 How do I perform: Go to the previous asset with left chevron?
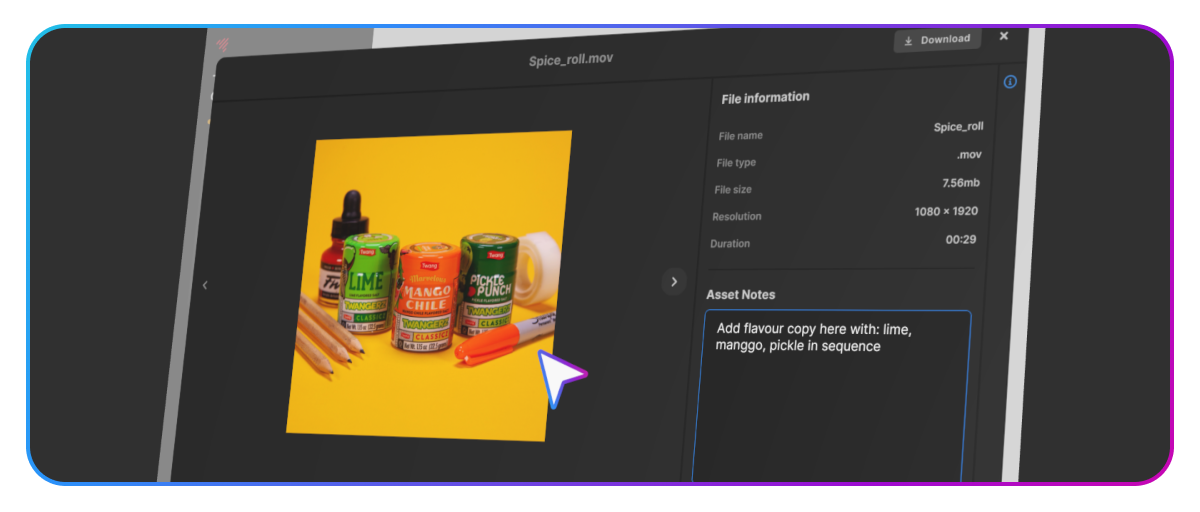[205, 286]
